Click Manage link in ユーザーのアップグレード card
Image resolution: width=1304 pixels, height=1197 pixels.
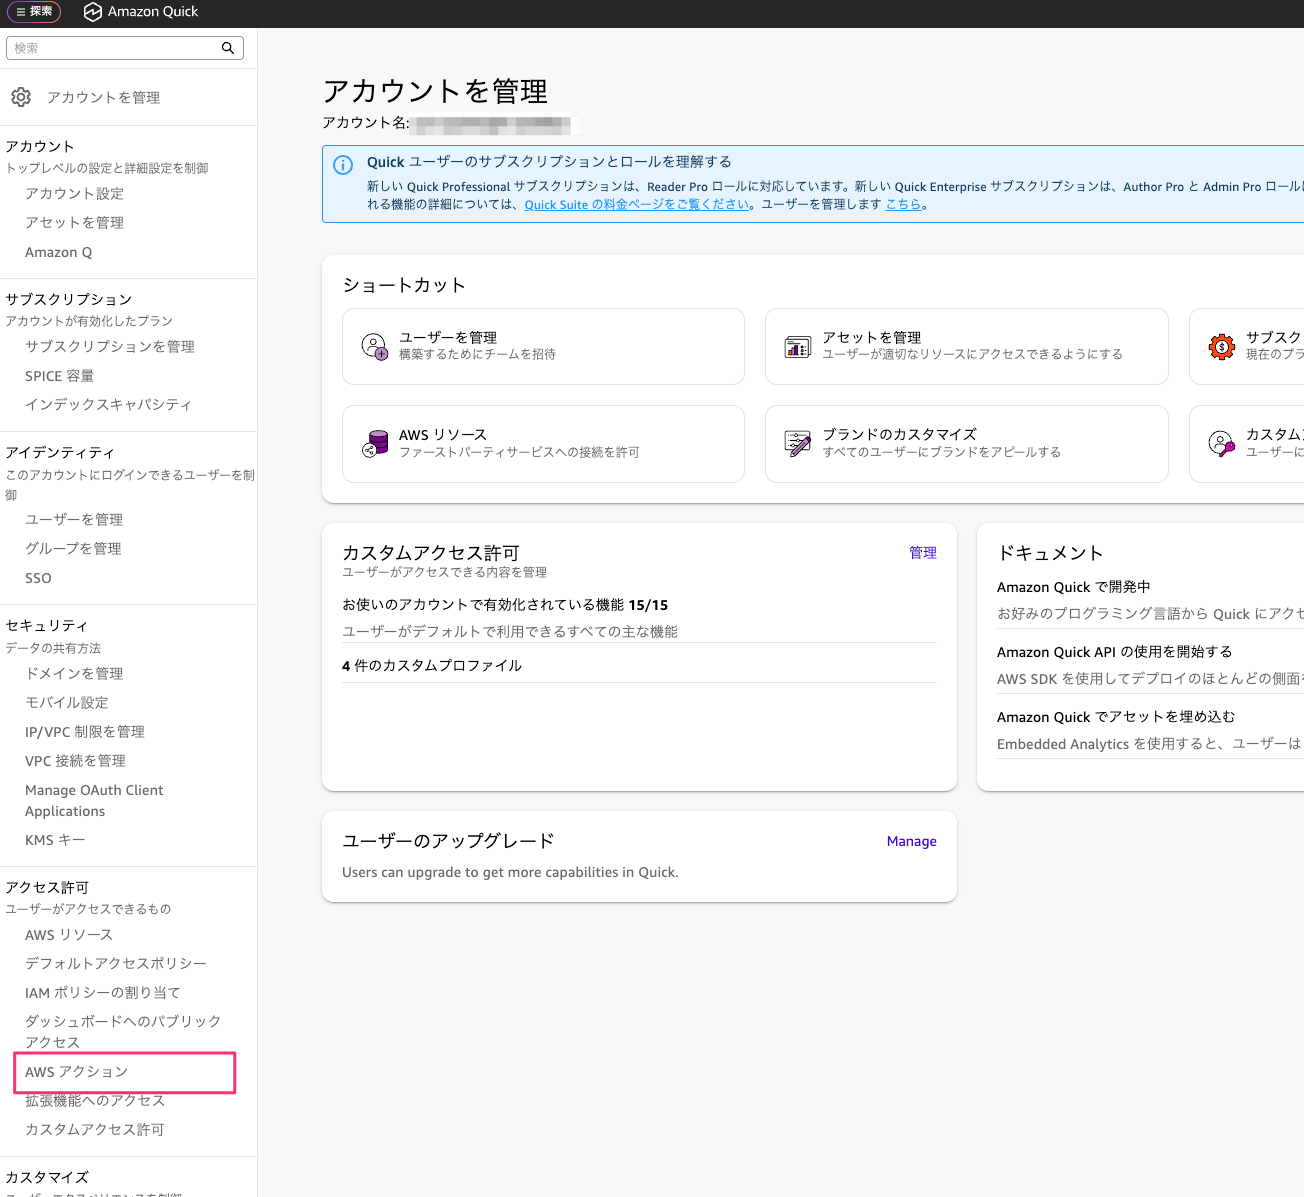(912, 842)
